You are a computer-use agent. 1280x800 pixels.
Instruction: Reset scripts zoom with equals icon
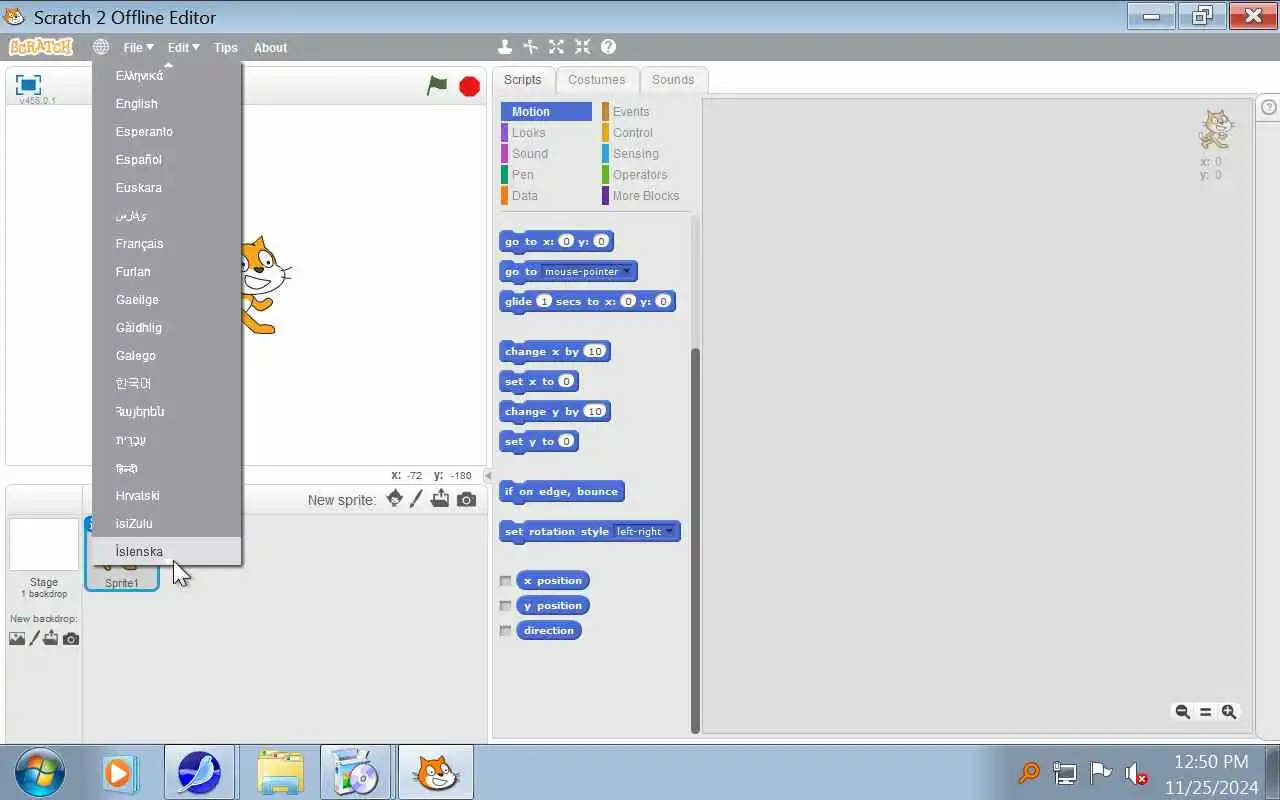point(1205,712)
